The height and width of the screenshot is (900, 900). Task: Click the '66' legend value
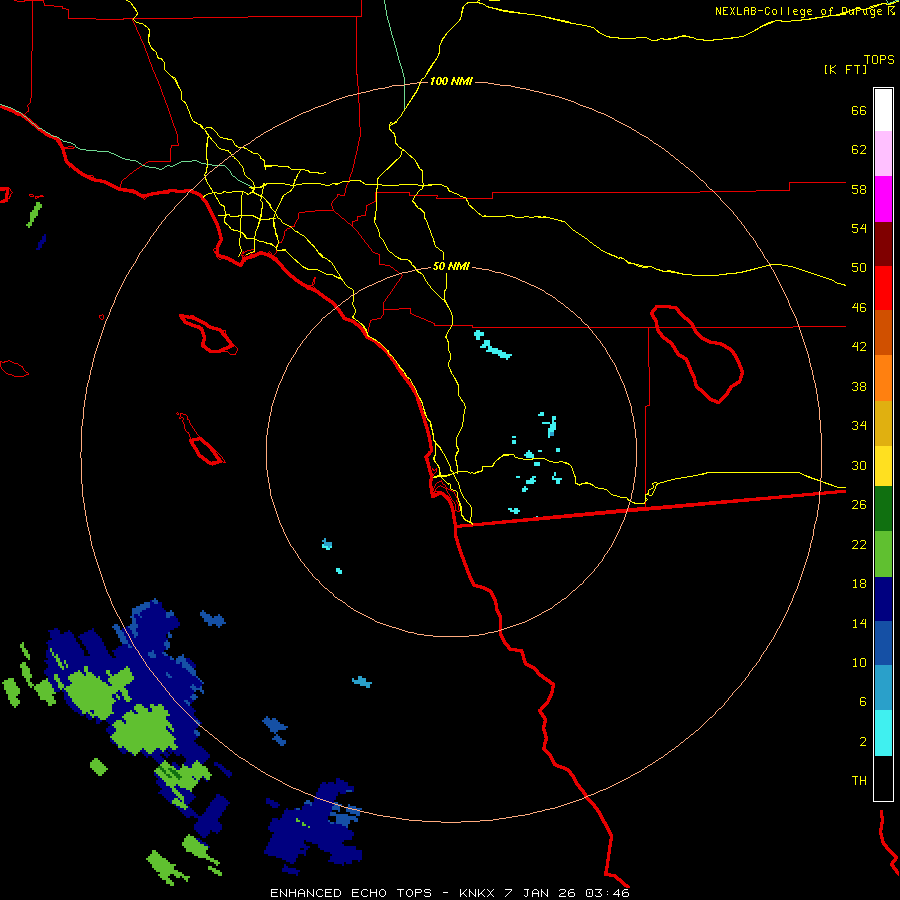[859, 111]
